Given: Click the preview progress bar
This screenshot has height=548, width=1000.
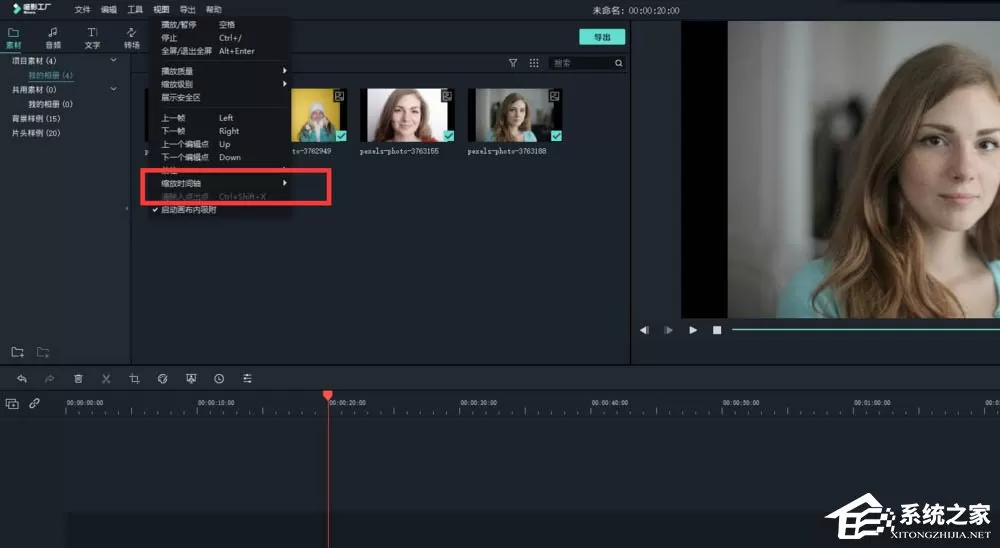Looking at the screenshot, I should point(866,330).
